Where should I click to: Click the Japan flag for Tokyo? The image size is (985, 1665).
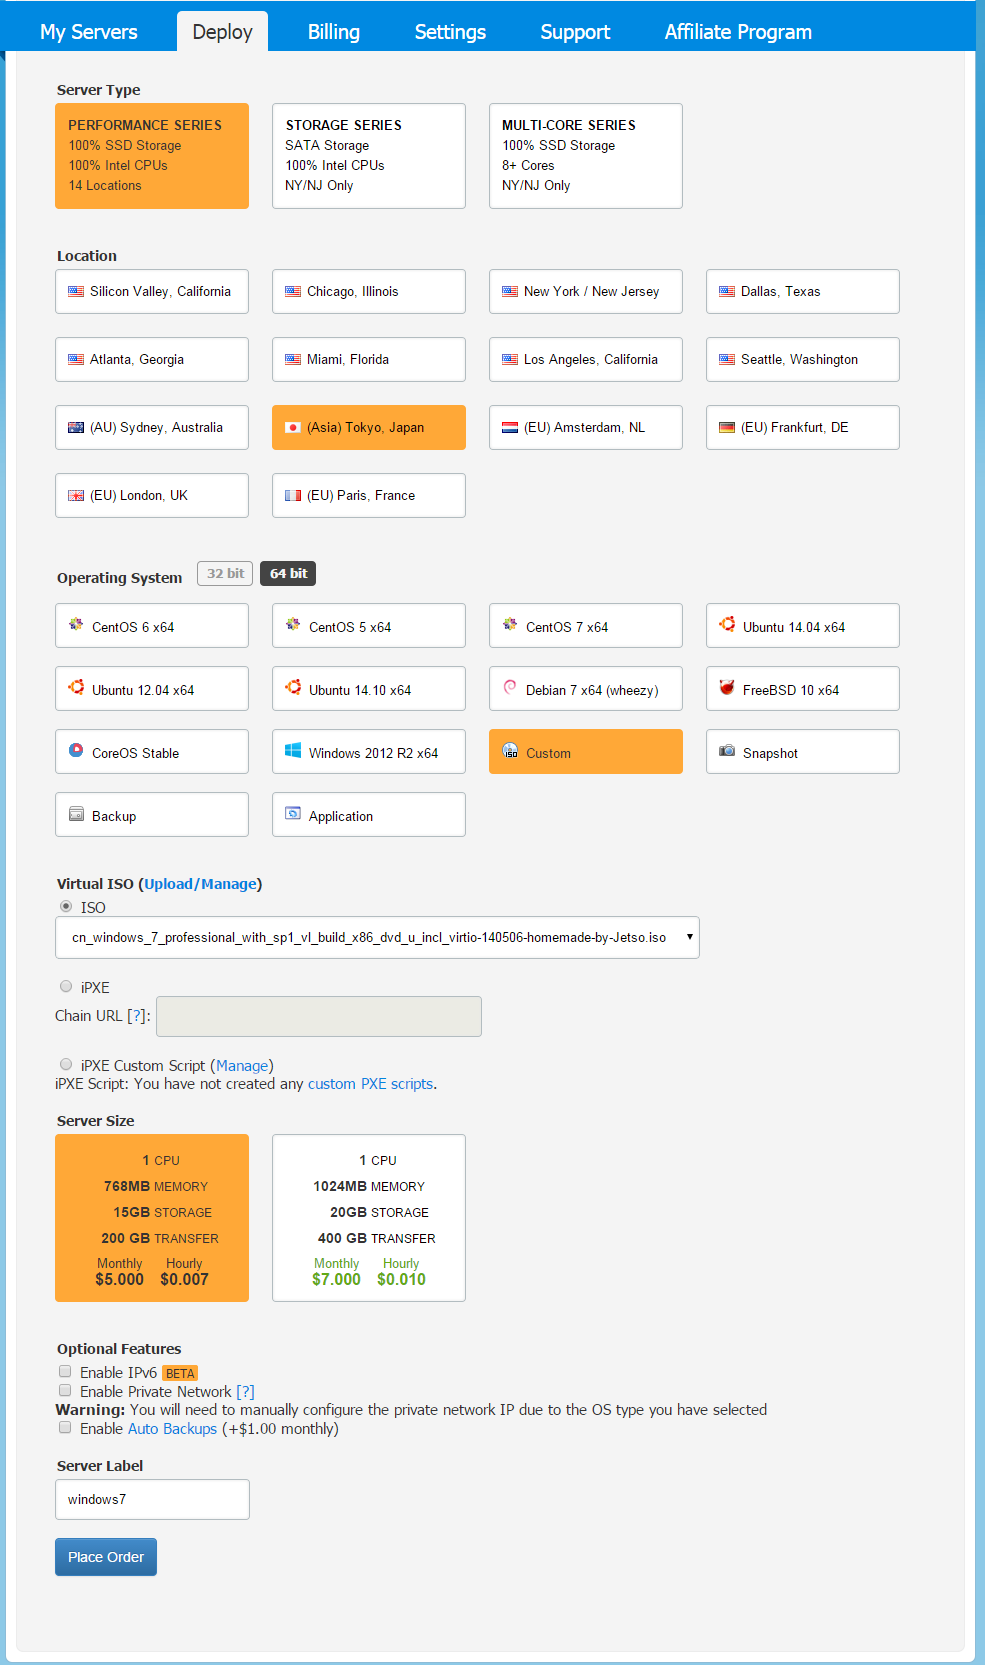click(x=293, y=427)
